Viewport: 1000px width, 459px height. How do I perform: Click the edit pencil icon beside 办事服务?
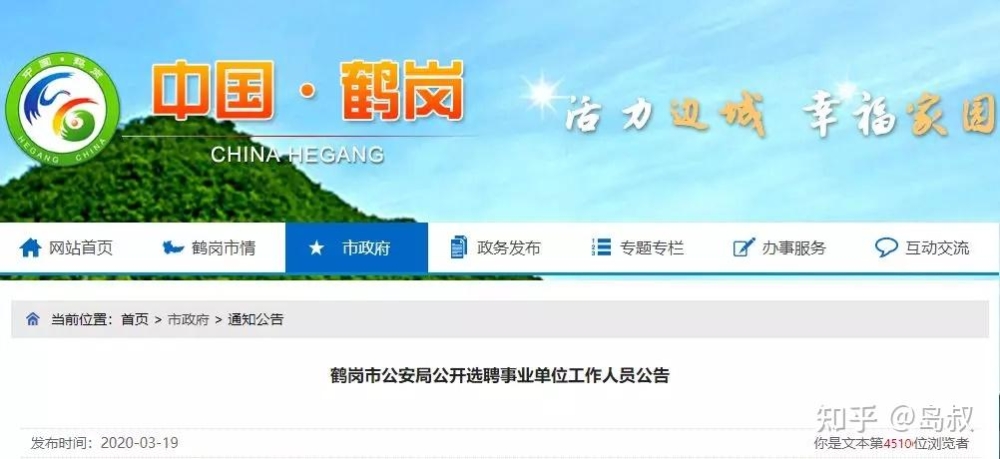pyautogui.click(x=744, y=247)
